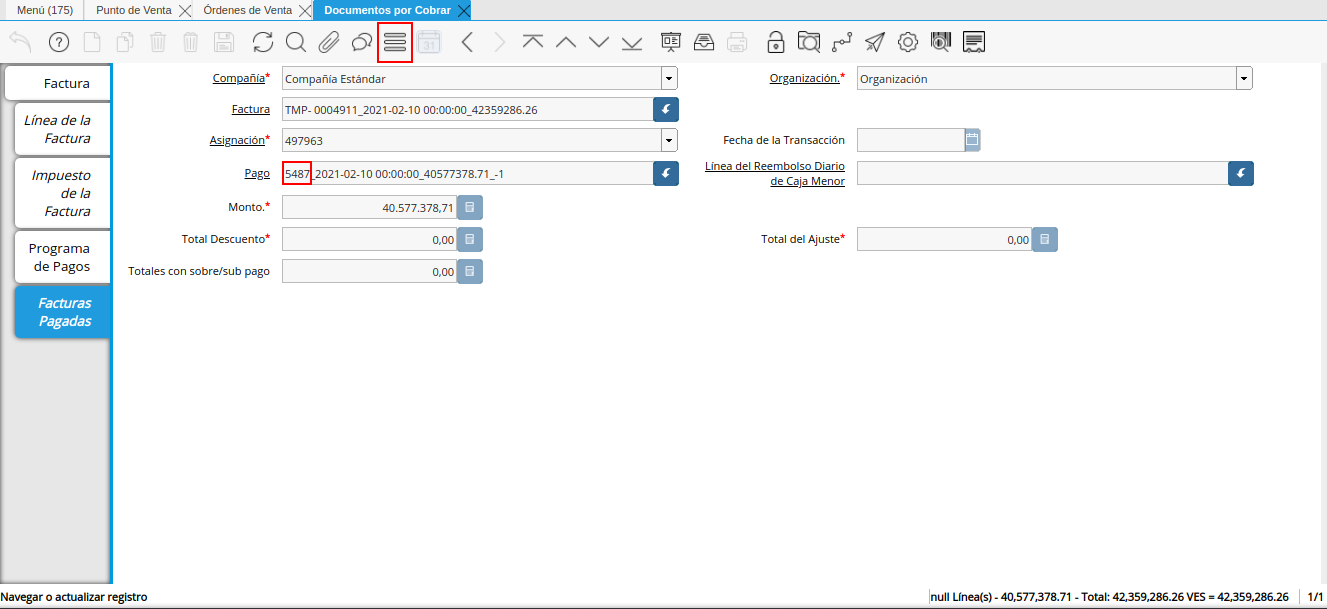1327x609 pixels.
Task: Open zoom across folder-magnifier icon
Action: click(x=809, y=42)
